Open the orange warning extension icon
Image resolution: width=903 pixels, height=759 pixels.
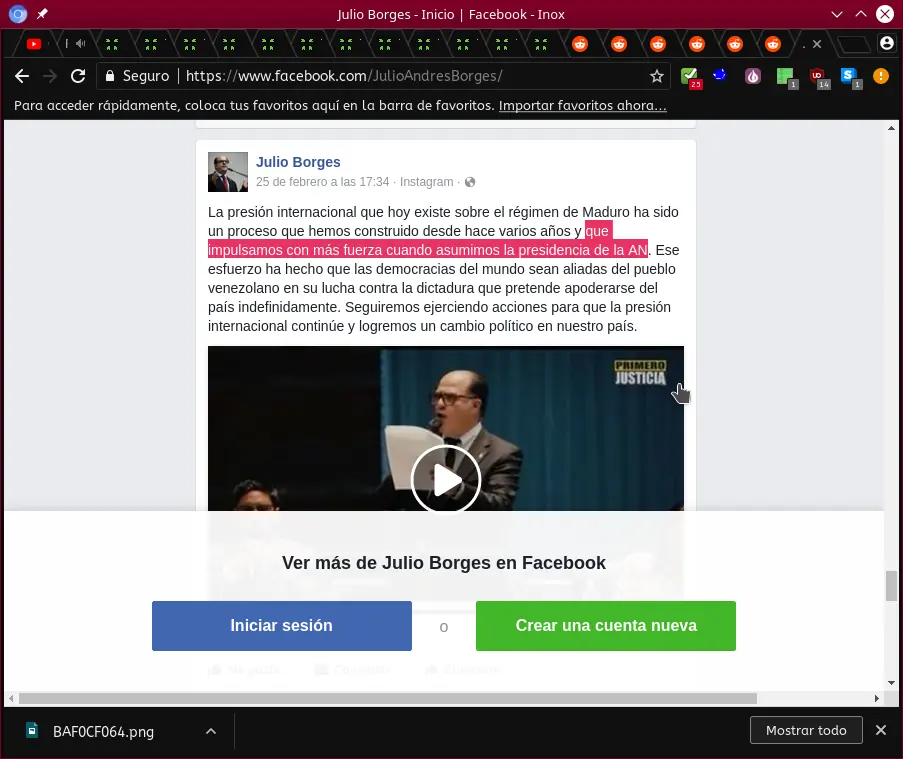(880, 76)
